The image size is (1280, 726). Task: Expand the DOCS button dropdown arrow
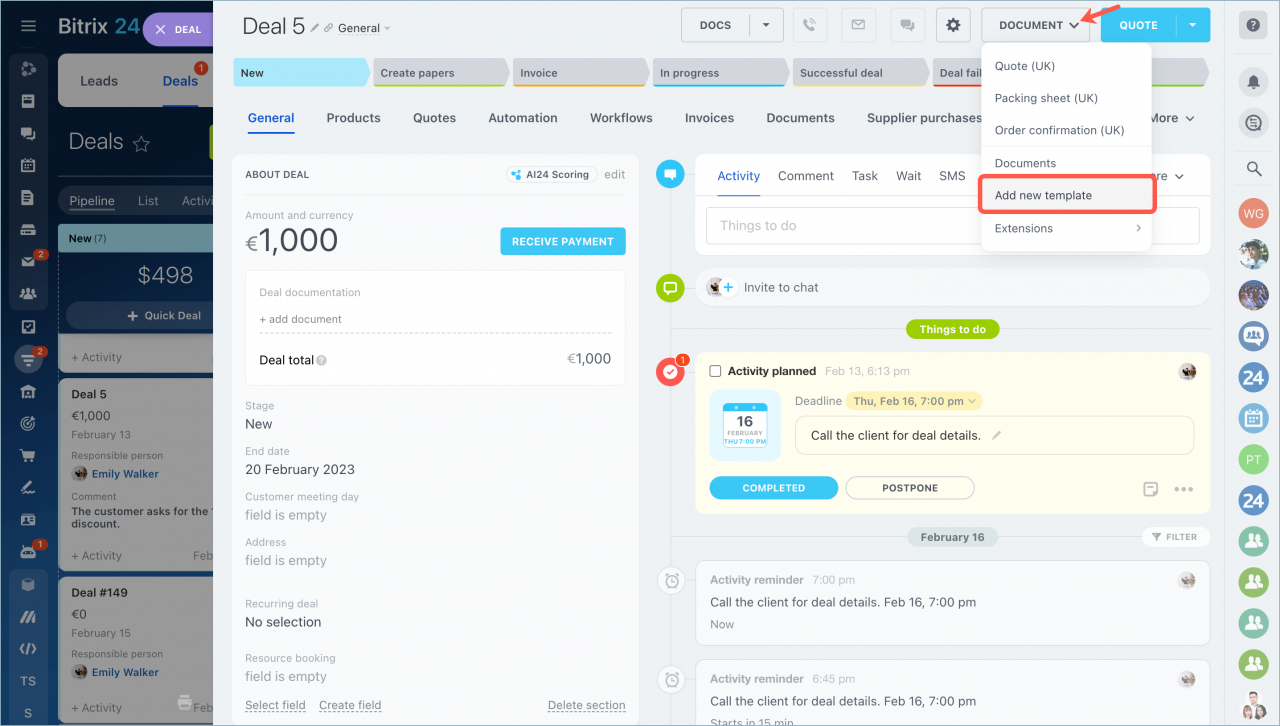coord(766,25)
